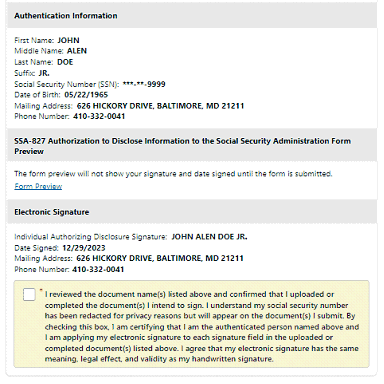This screenshot has height=384, width=384.
Task: Select the first name value JOHN
Action: coord(68,40)
